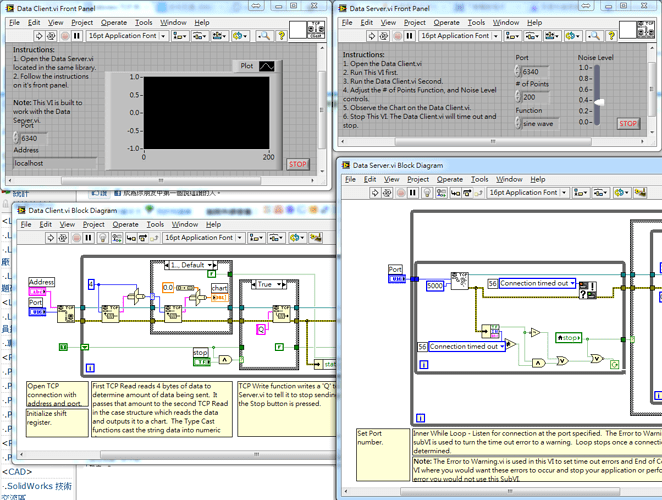
Task: Toggle highlight execution in Data Server block diagram
Action: pos(427,193)
